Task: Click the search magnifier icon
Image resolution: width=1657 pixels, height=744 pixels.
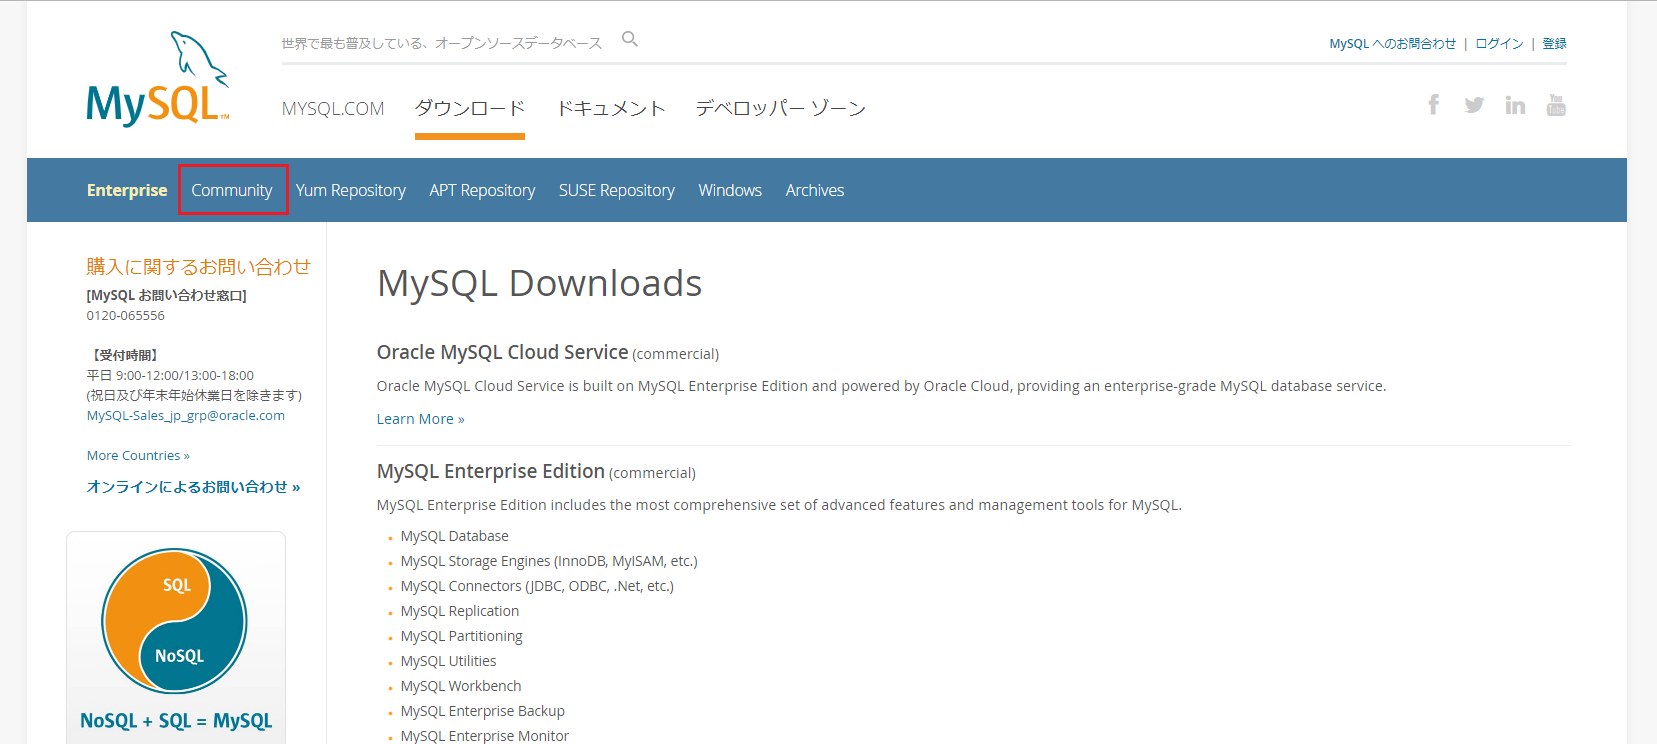Action: coord(630,39)
